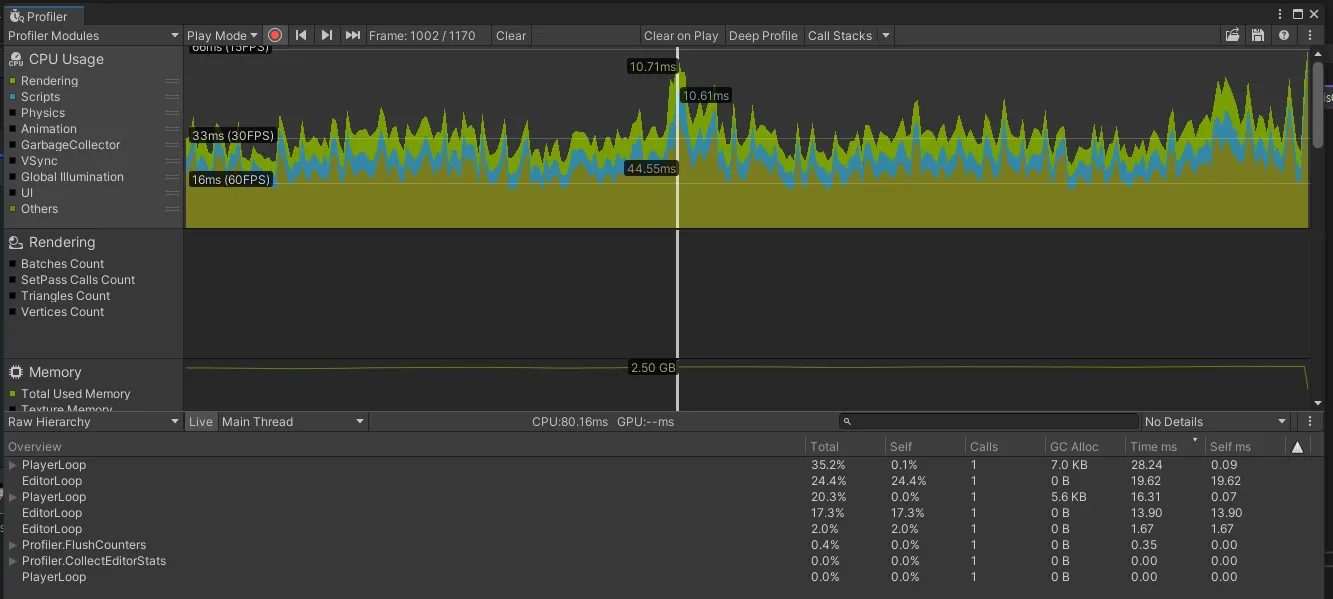Enable the Clear on Play toggle
The image size is (1333, 599).
tap(681, 35)
